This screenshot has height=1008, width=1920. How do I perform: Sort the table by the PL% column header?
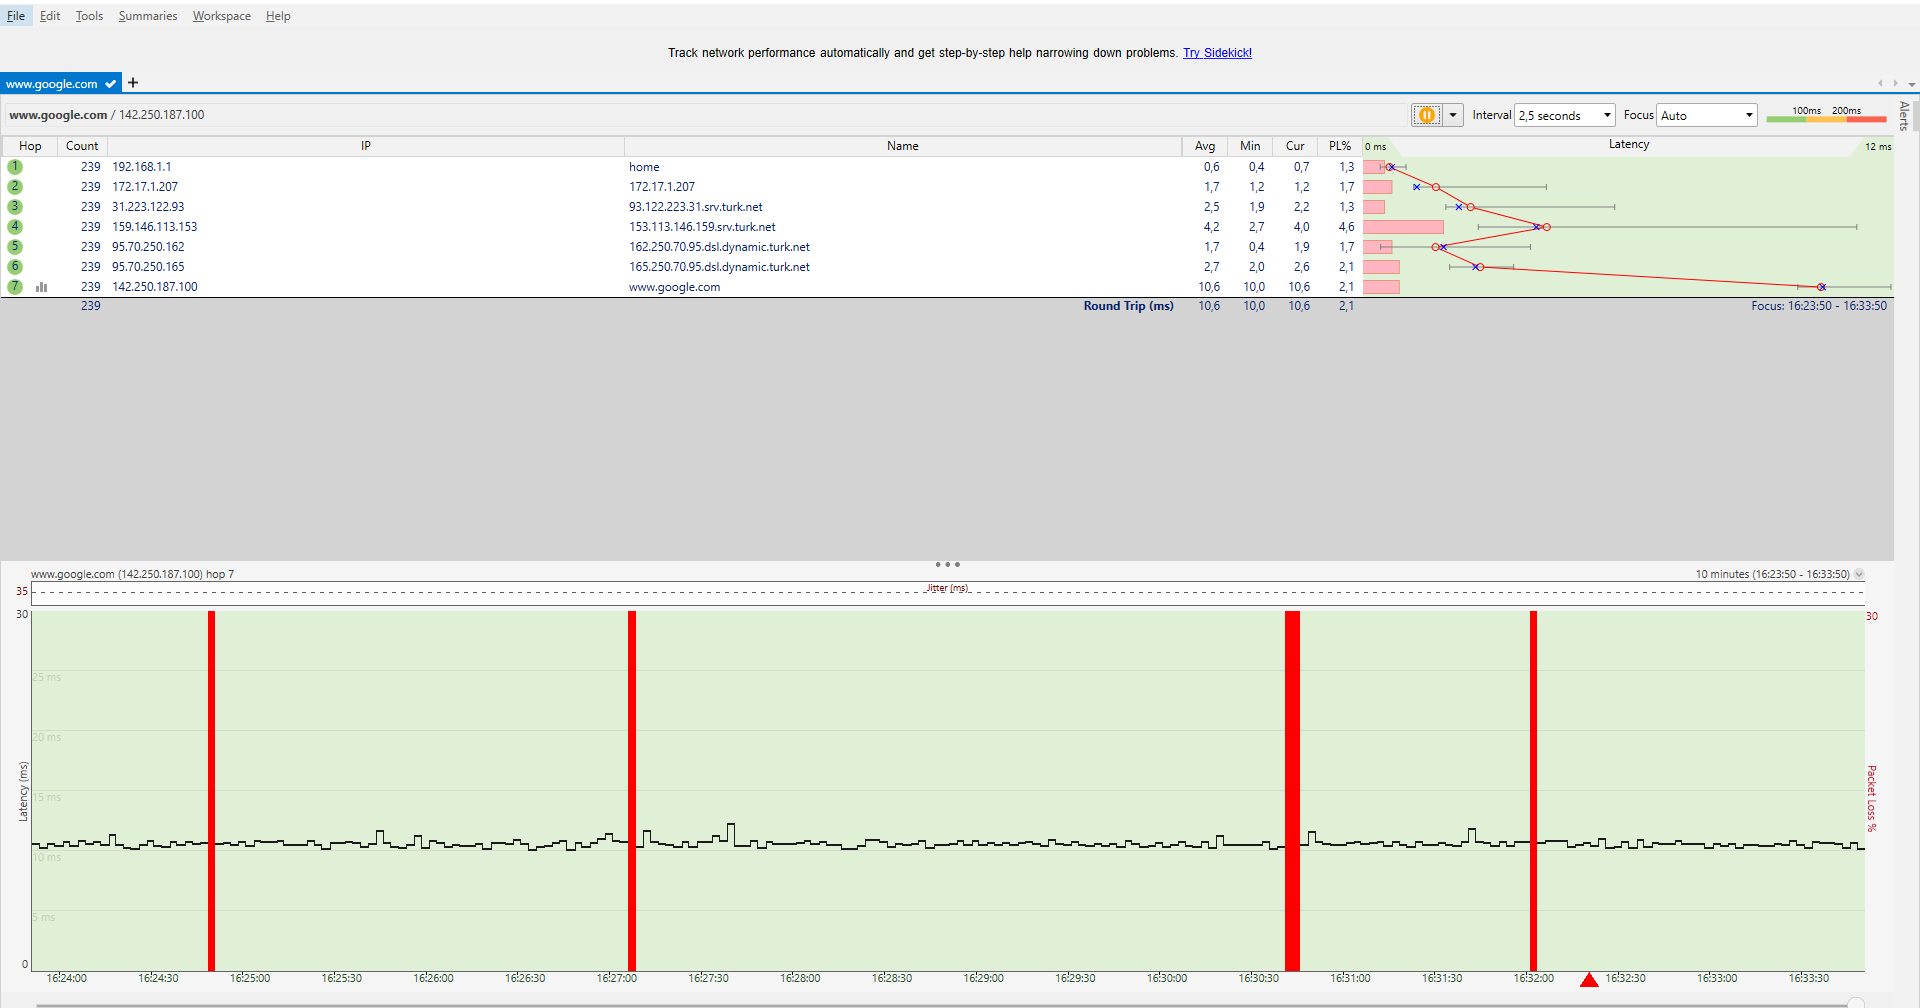click(1339, 146)
